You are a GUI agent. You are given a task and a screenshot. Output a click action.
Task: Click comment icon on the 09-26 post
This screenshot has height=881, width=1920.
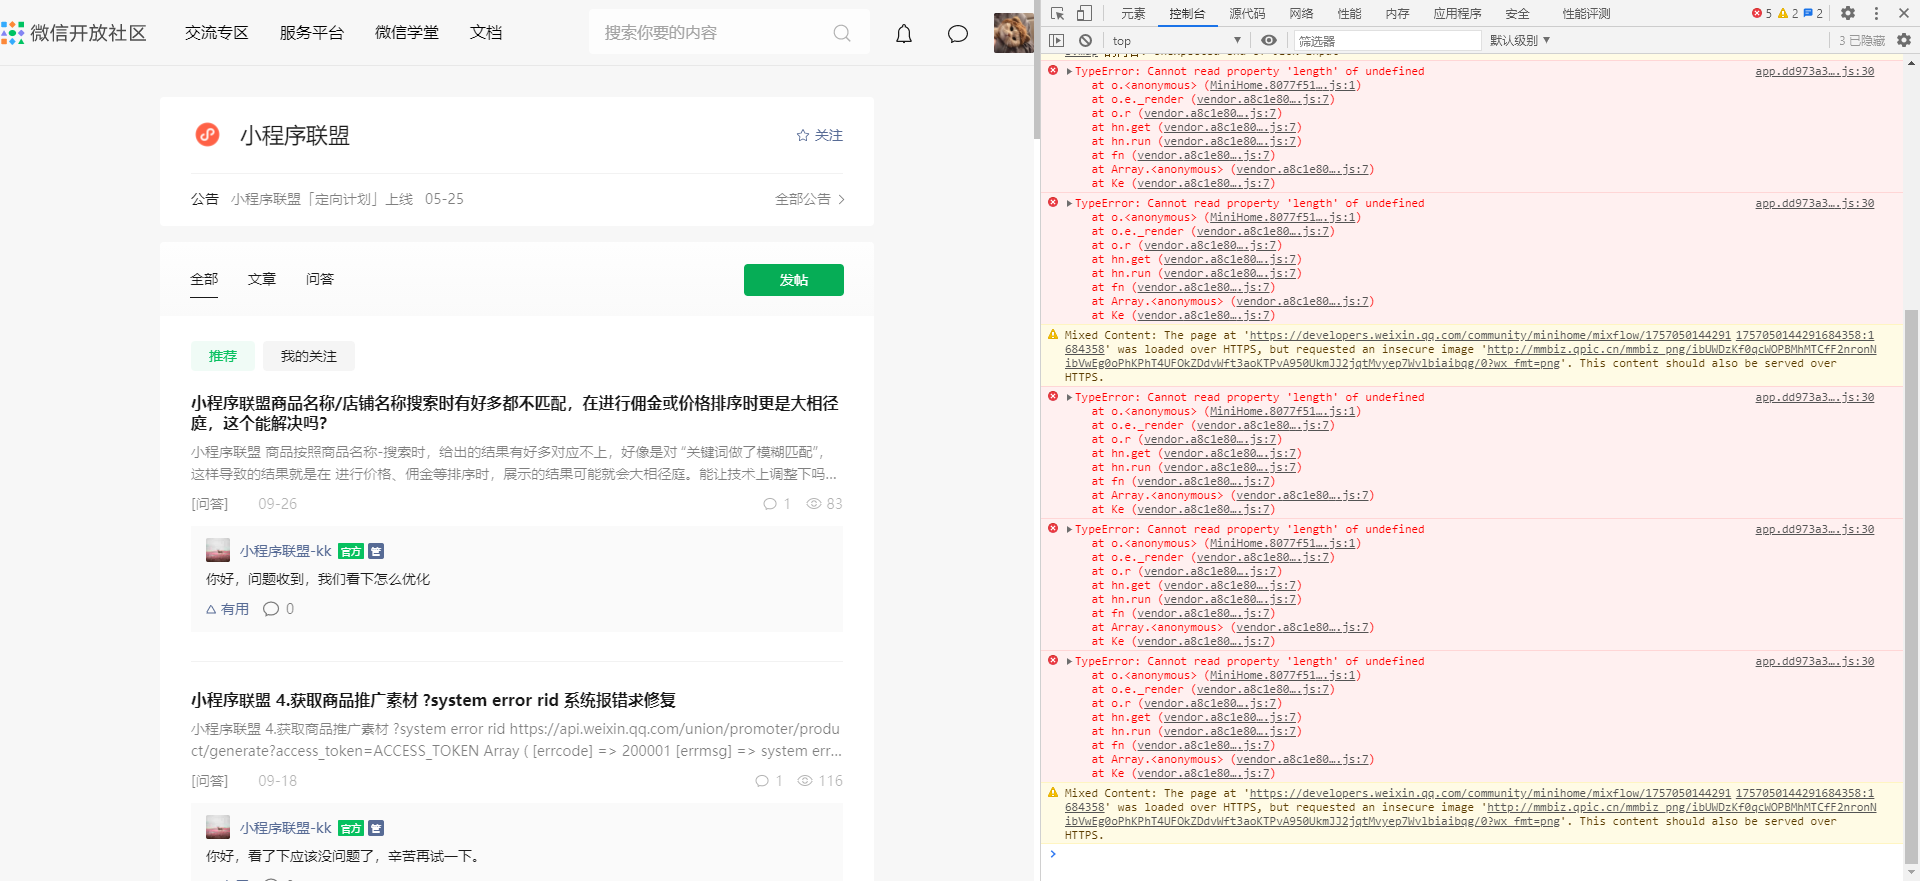coord(770,504)
